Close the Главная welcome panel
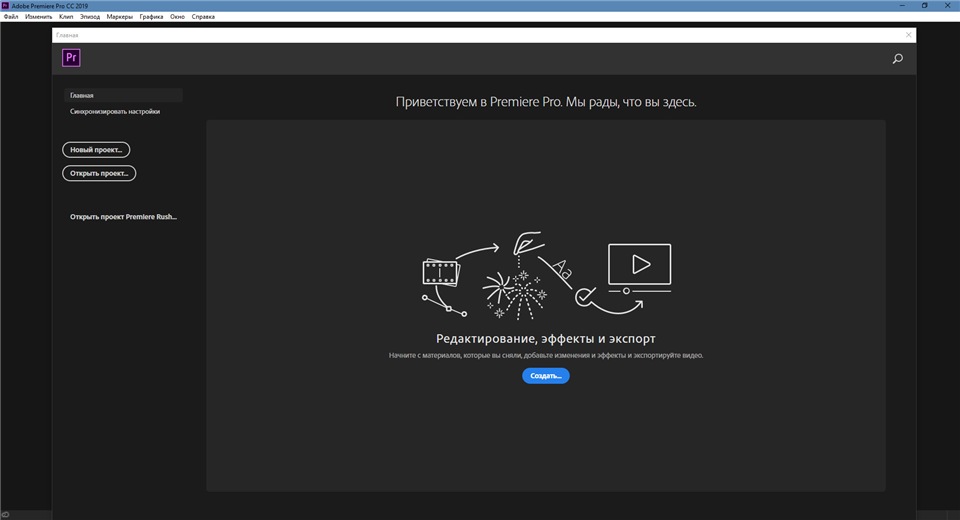The width and height of the screenshot is (960, 520). pos(909,35)
